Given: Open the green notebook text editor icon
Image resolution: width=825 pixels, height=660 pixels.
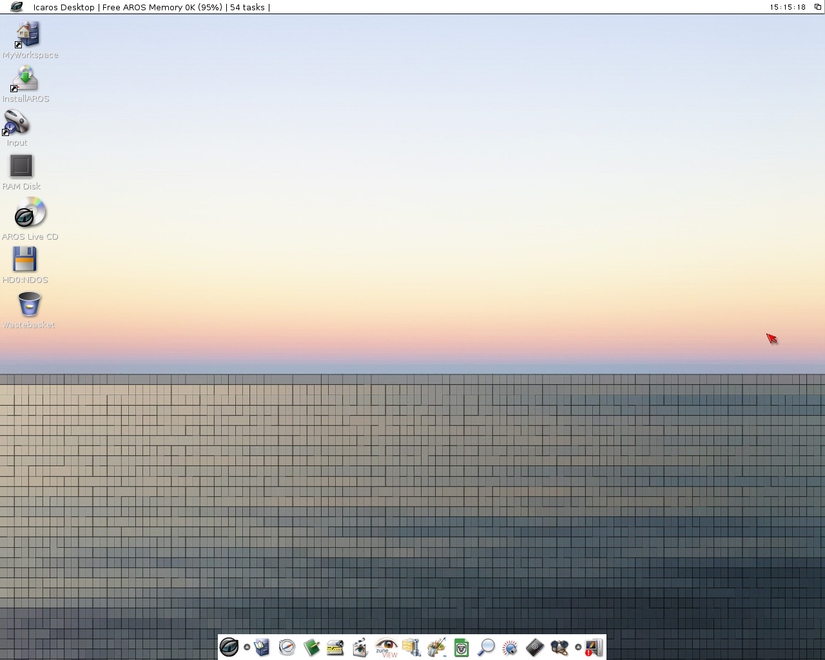Looking at the screenshot, I should tap(310, 647).
